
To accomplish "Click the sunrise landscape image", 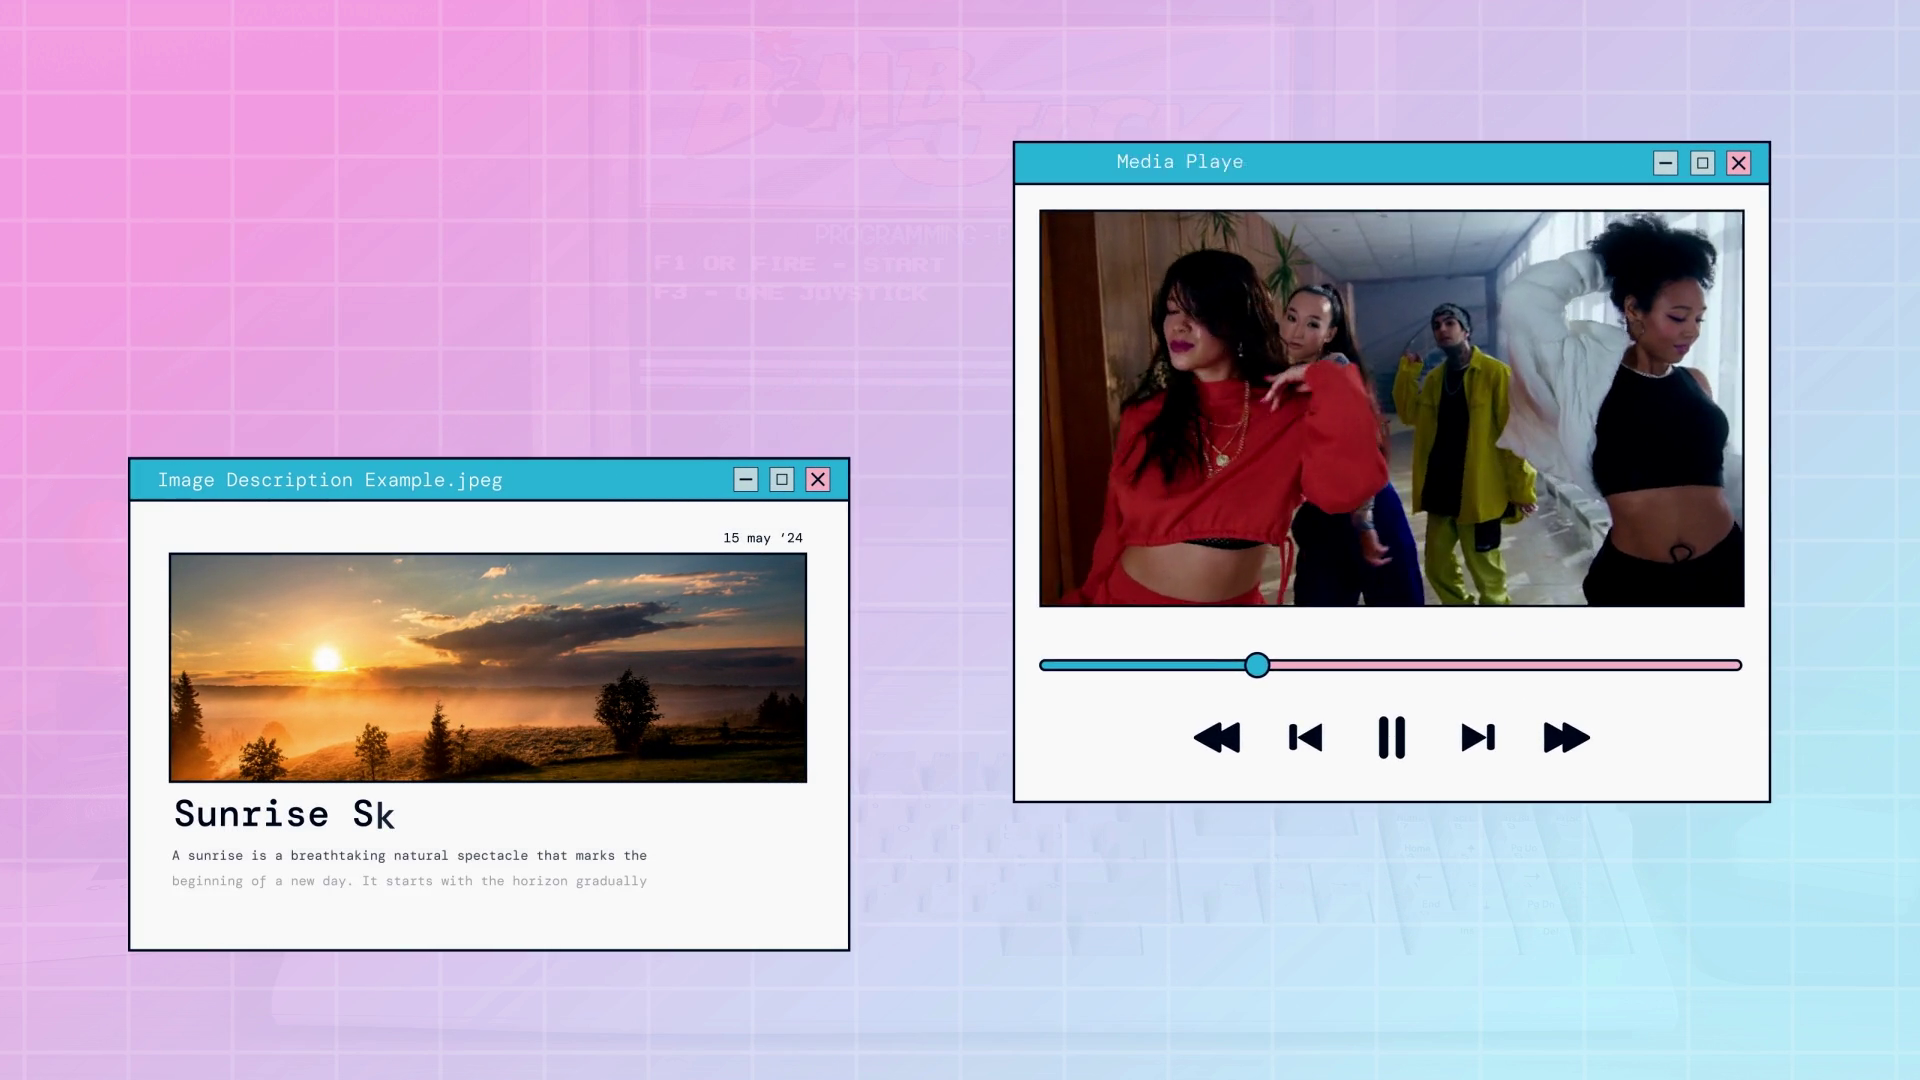I will (488, 668).
